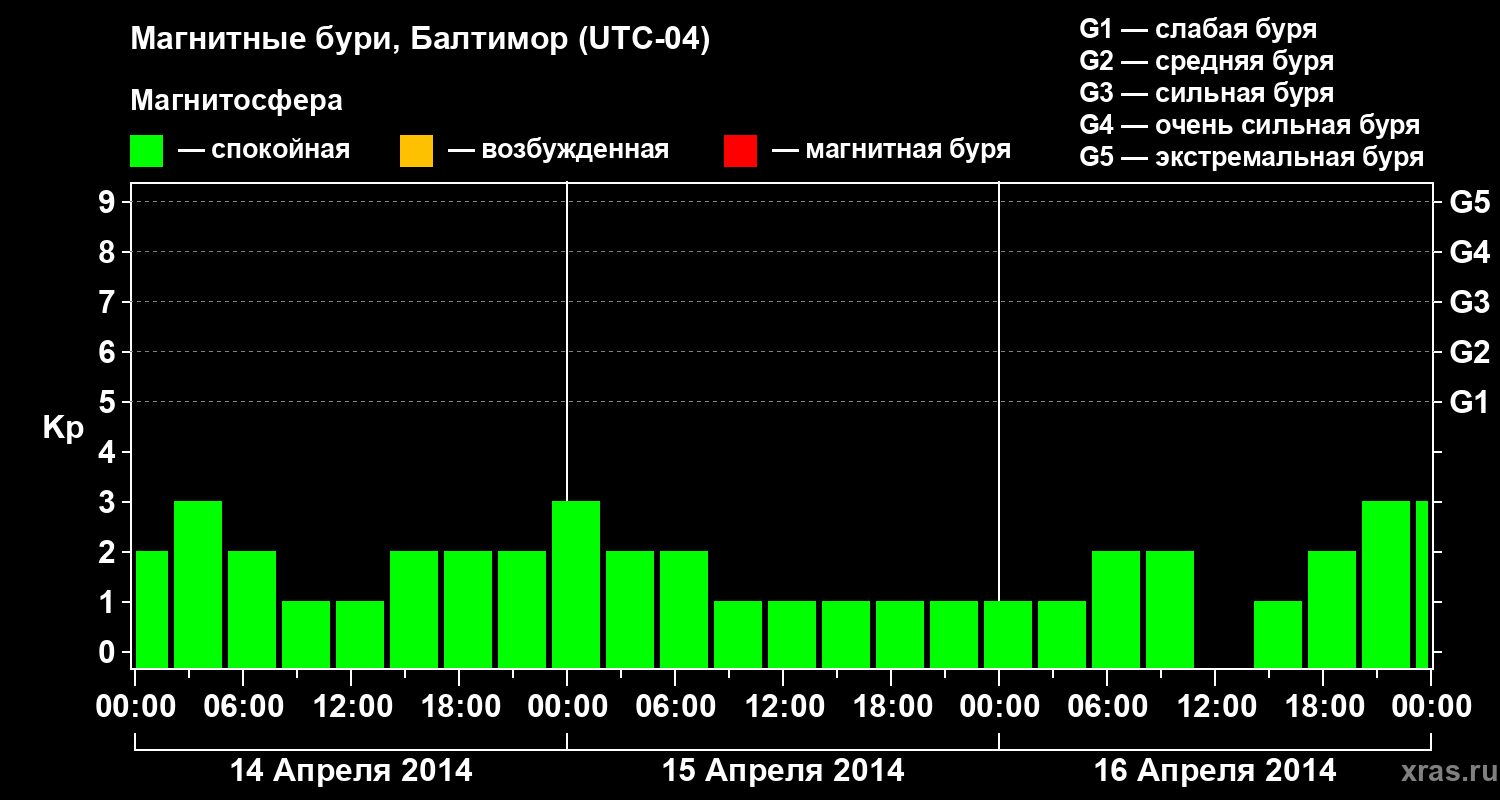Click the G2 label on the right axis

[1469, 353]
